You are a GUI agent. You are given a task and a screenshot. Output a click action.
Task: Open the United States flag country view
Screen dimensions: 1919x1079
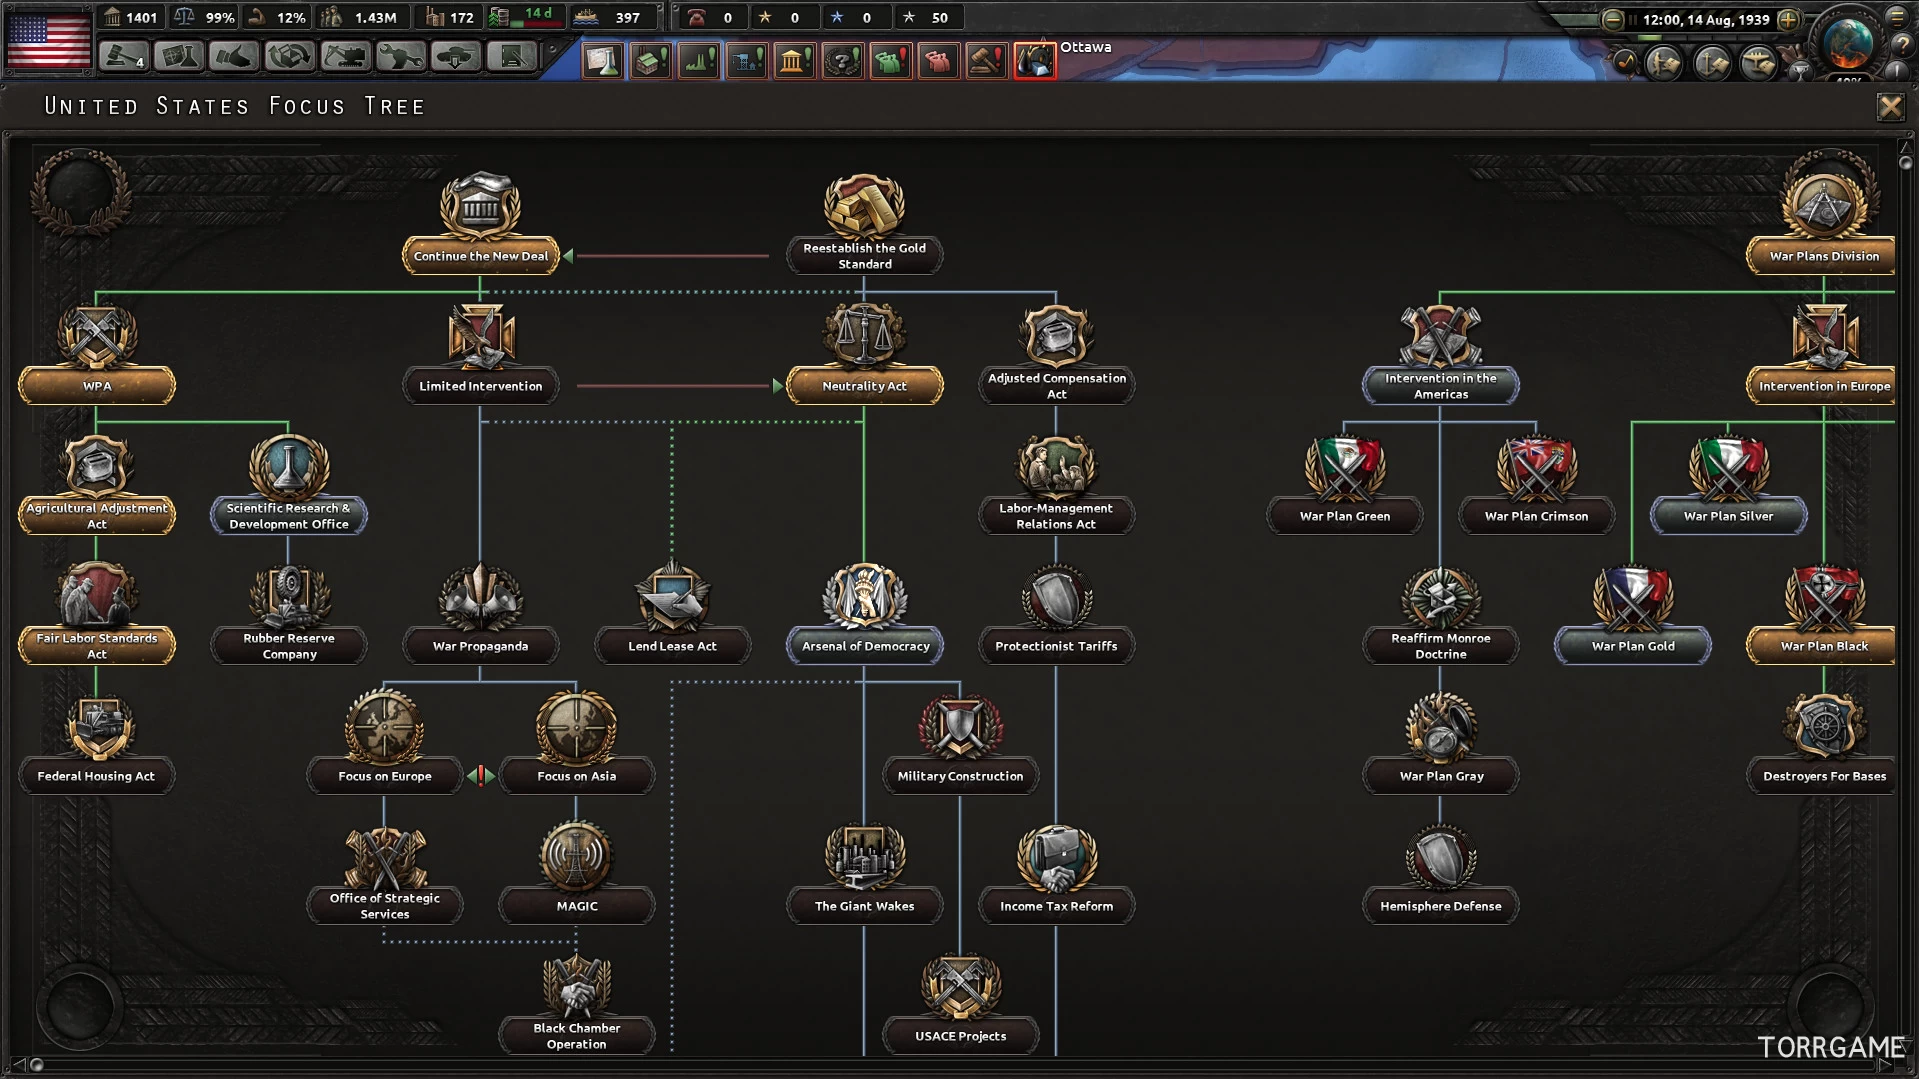tap(48, 40)
